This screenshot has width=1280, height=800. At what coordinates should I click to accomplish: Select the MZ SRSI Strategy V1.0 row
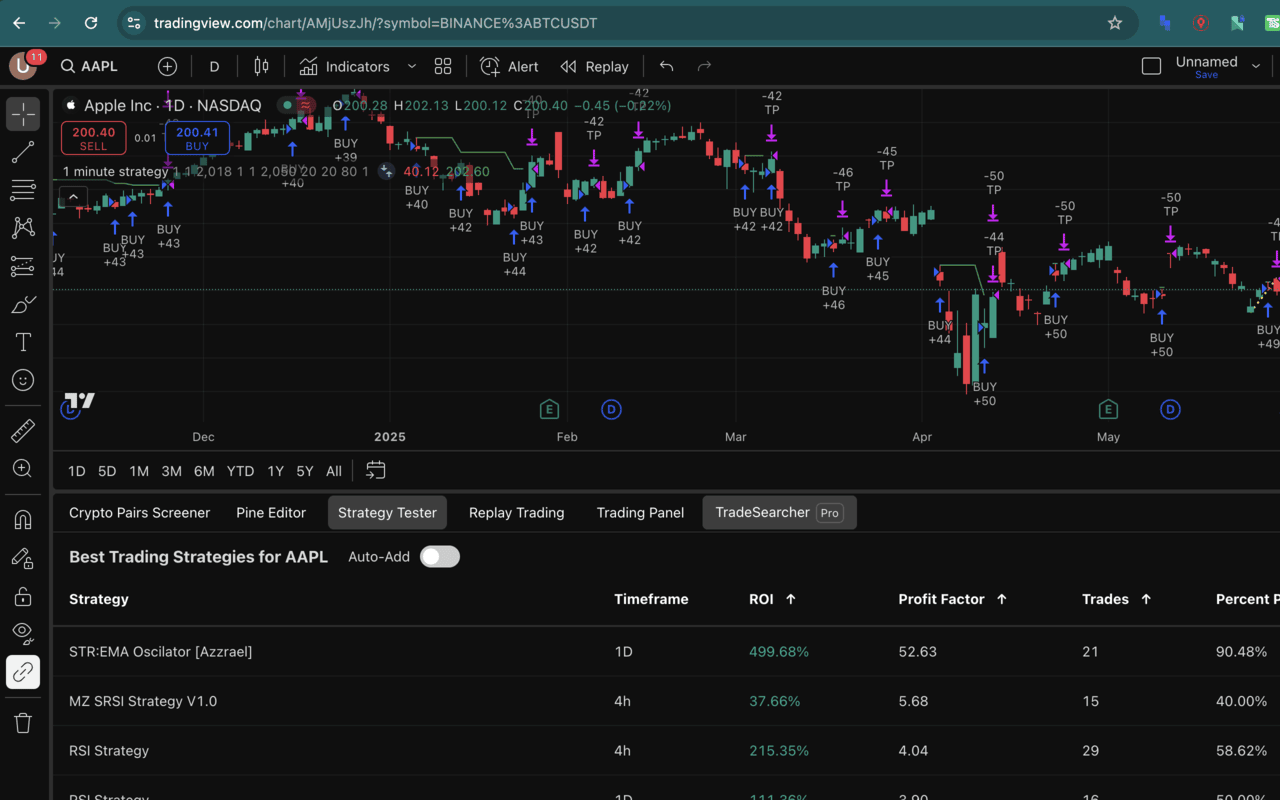click(x=666, y=701)
